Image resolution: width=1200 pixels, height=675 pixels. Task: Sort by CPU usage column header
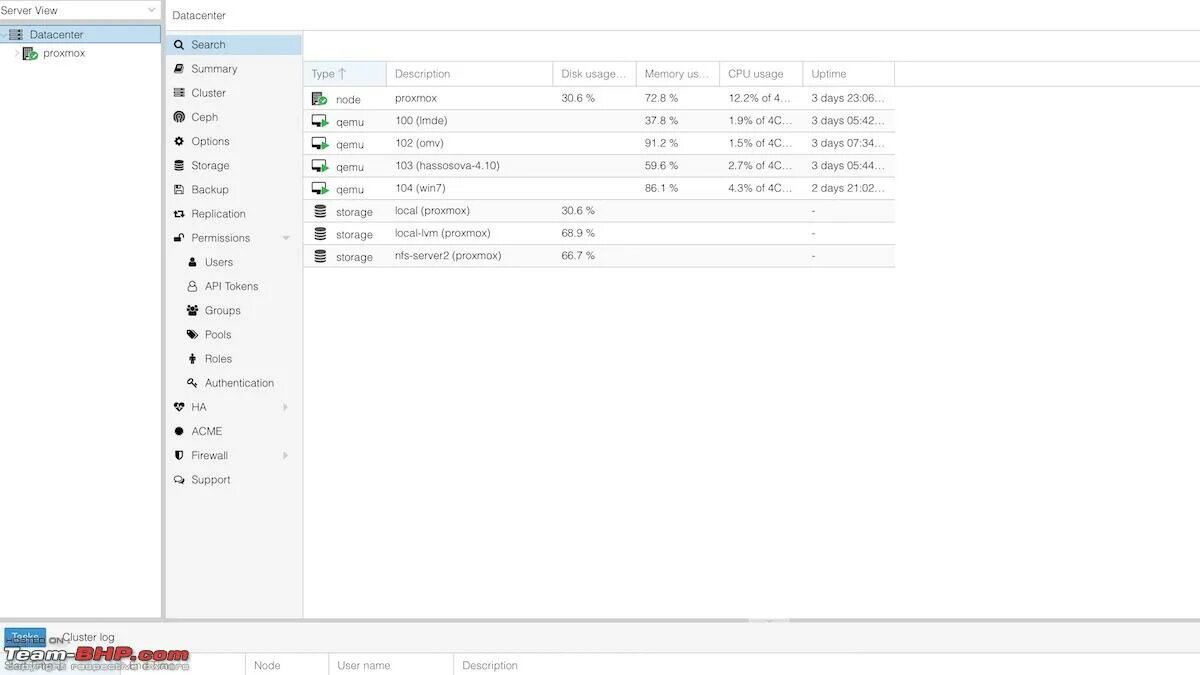tap(761, 74)
